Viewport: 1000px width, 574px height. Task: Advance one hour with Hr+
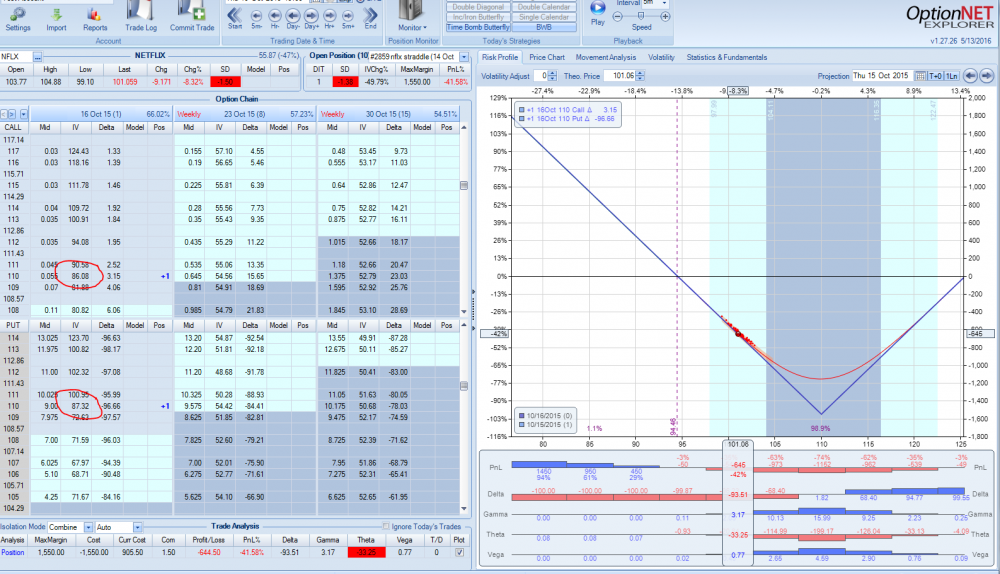pos(330,15)
